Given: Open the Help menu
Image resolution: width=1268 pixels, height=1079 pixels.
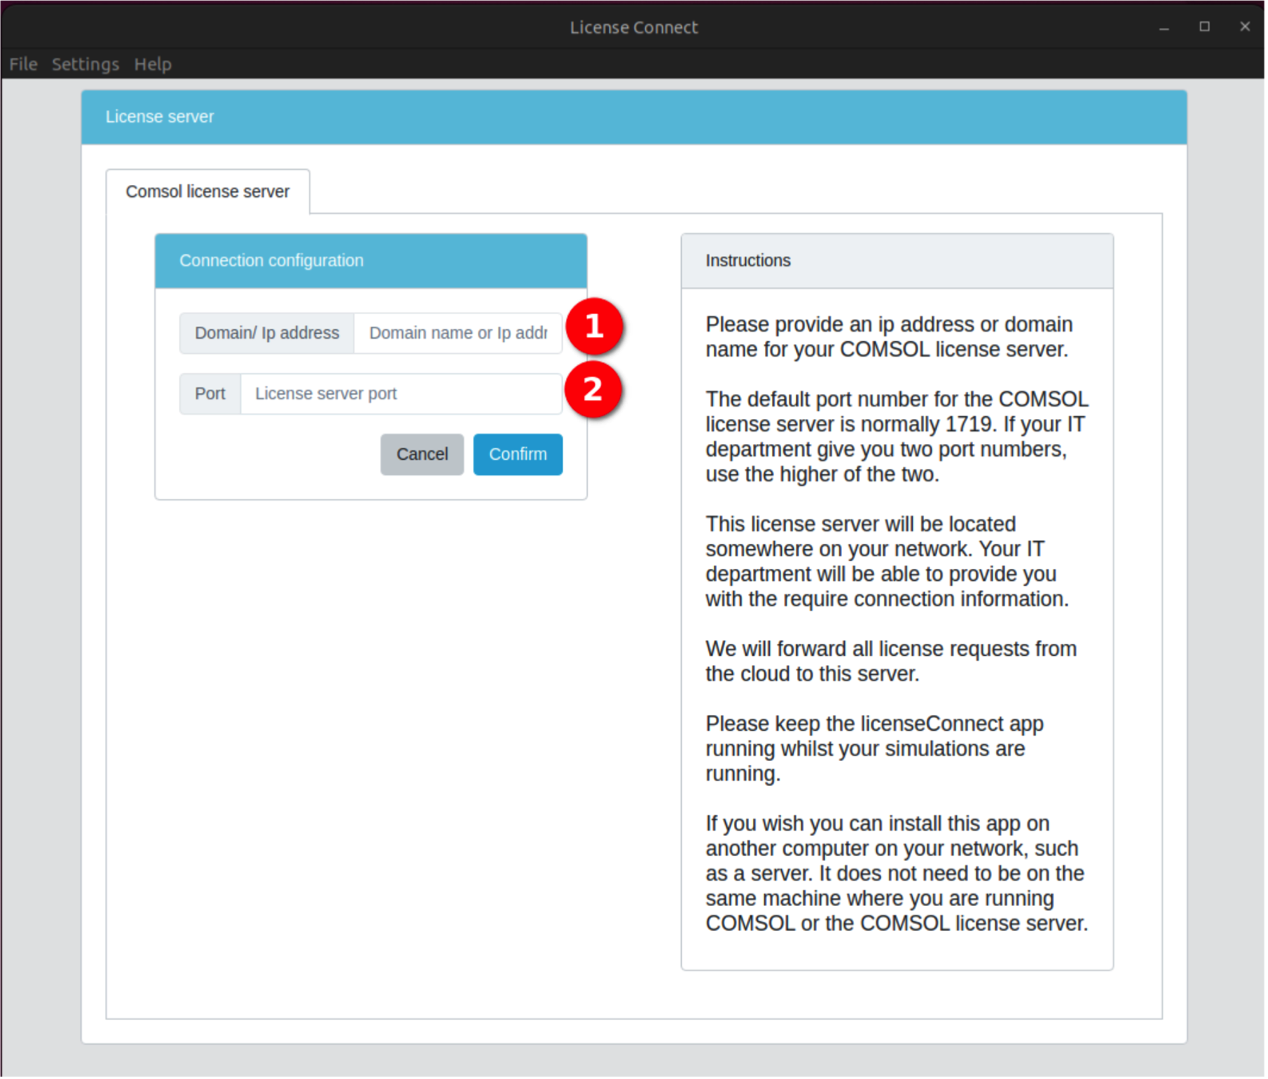Looking at the screenshot, I should [153, 64].
